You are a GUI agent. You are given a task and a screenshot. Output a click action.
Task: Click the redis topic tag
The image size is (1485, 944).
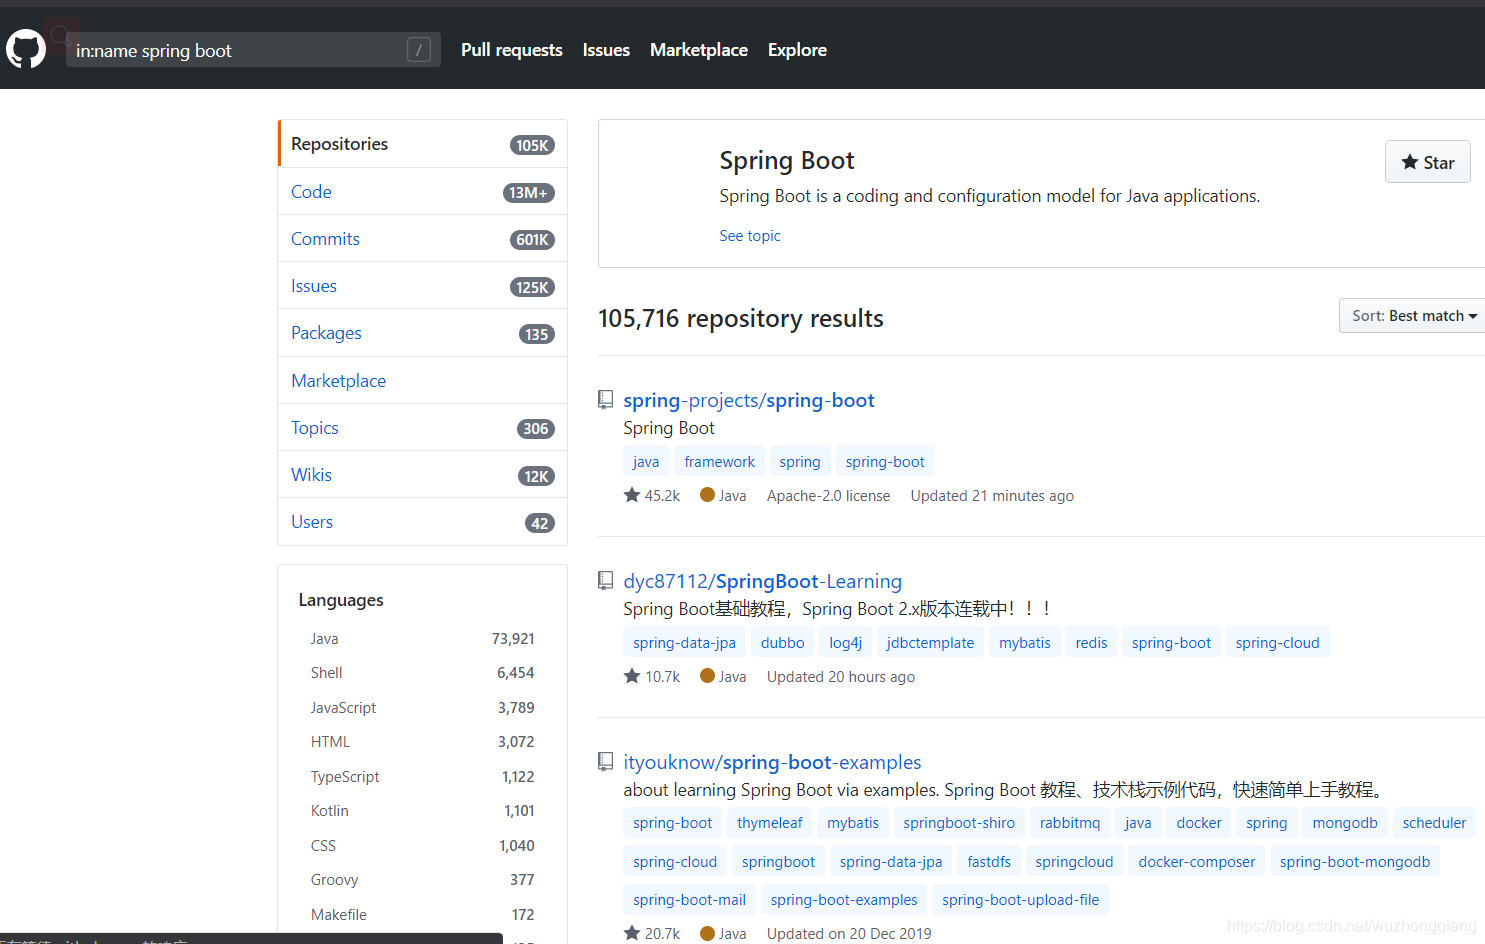[x=1091, y=643]
